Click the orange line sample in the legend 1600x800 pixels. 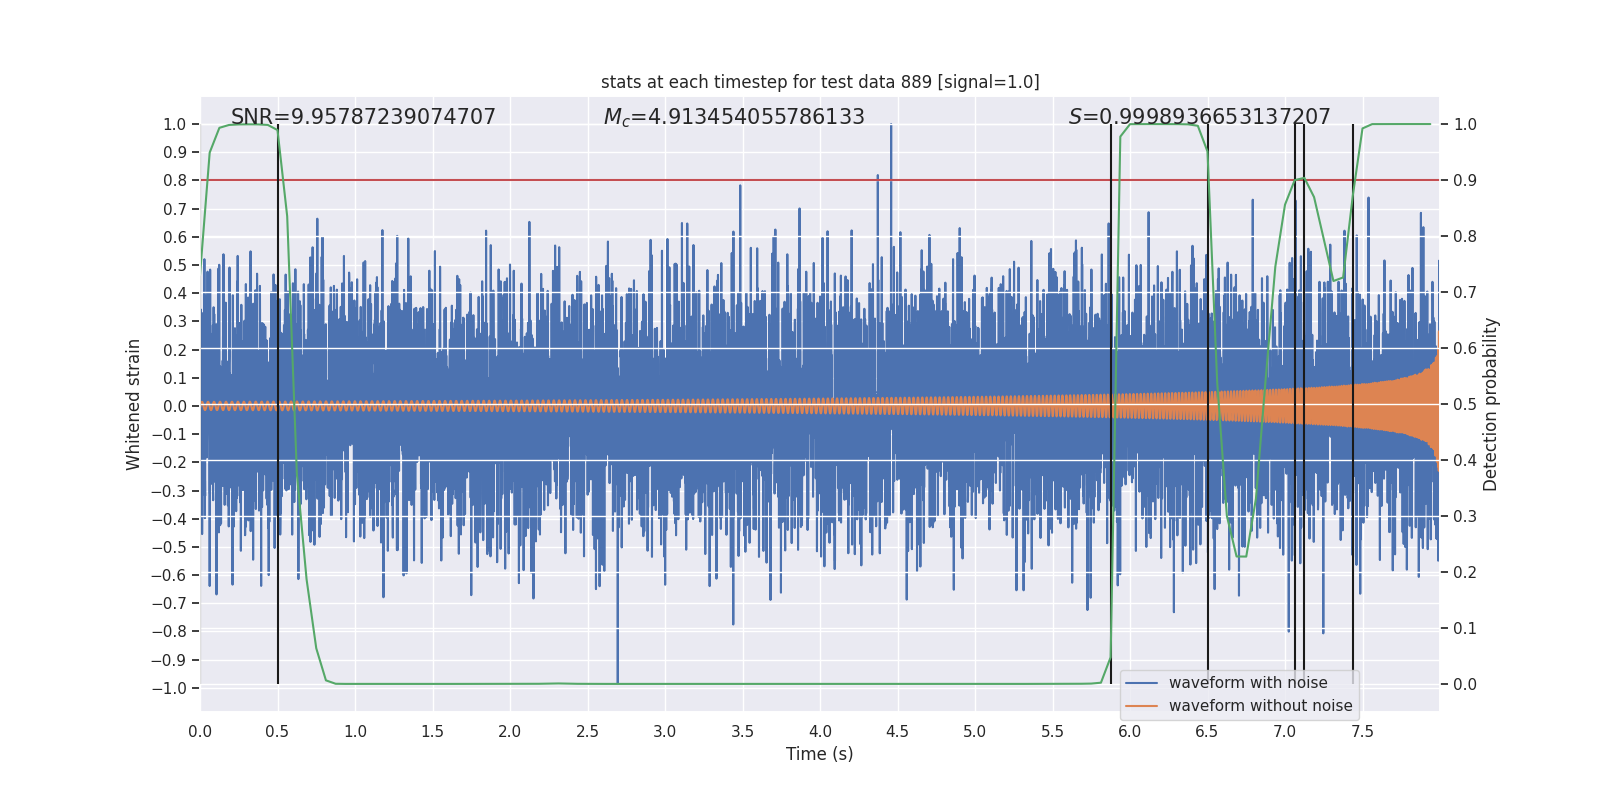1141,706
